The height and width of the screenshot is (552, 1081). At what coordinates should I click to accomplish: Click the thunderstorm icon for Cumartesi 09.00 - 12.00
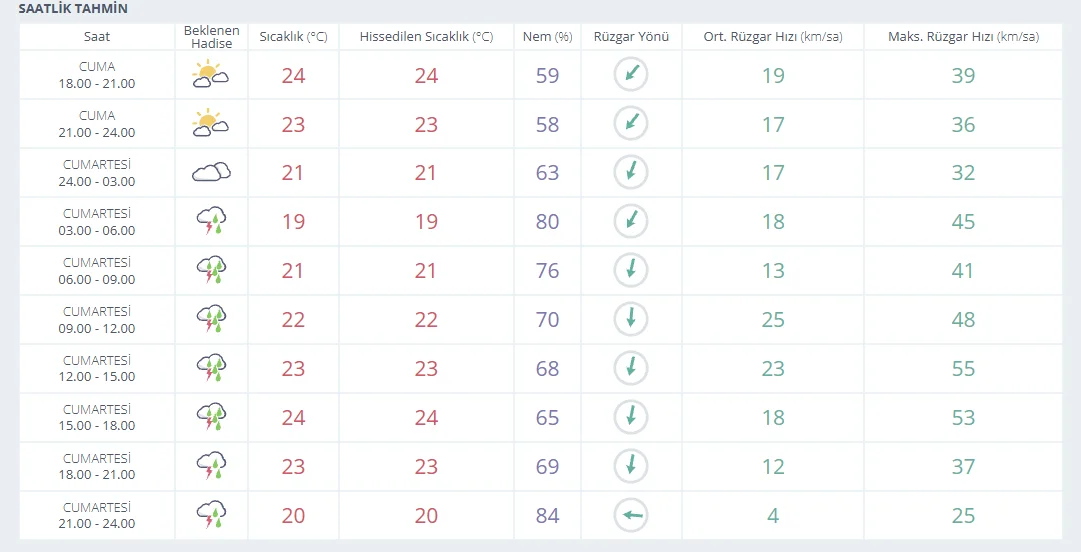[x=211, y=319]
